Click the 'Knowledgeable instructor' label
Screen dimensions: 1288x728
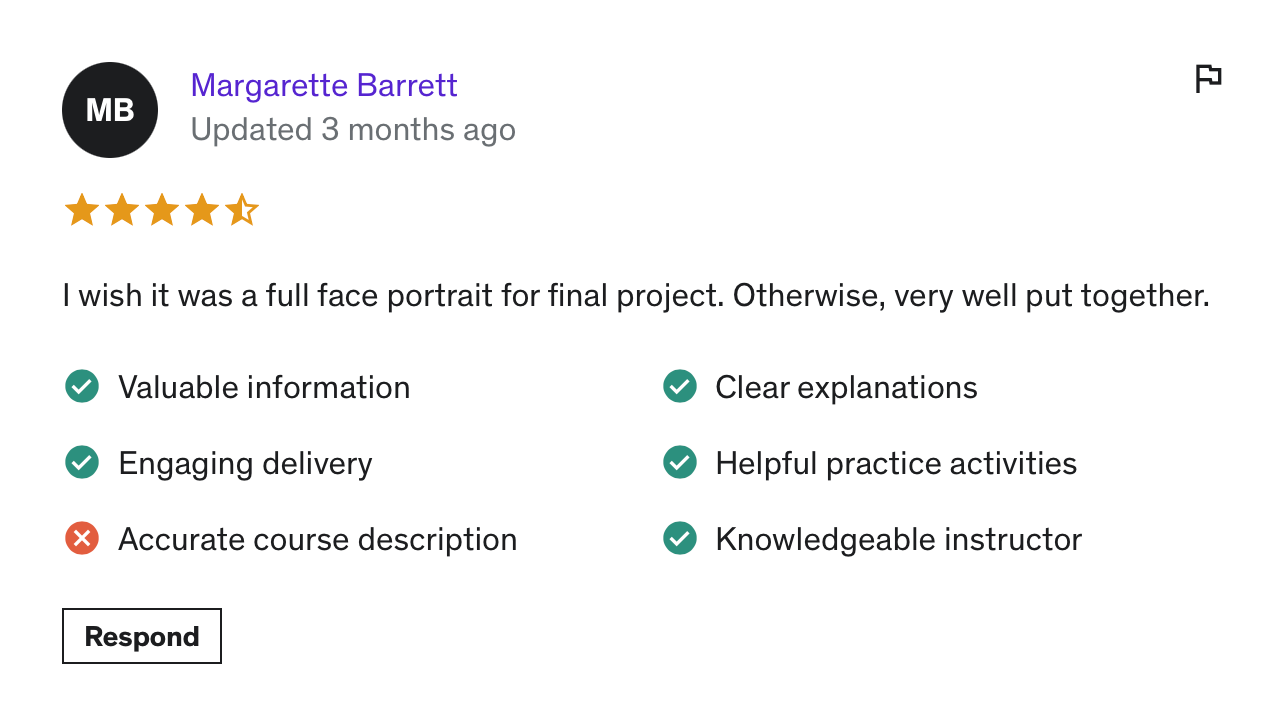point(898,540)
